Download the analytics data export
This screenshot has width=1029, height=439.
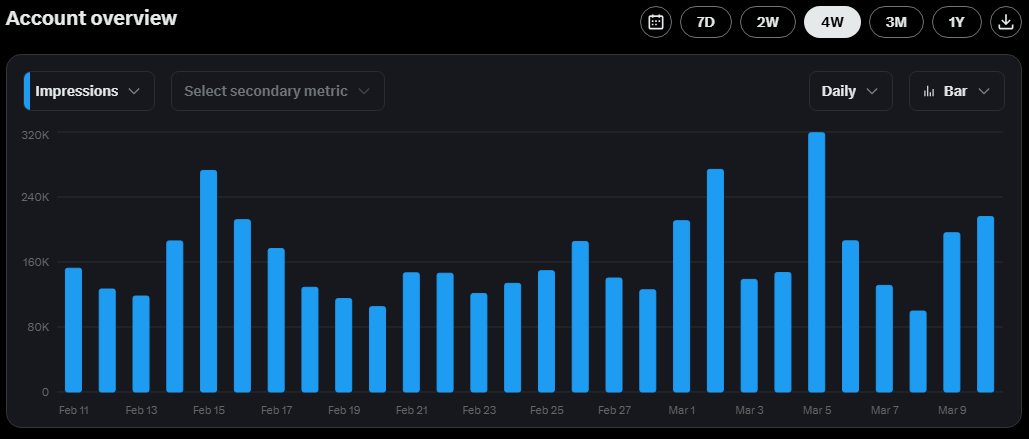1005,22
